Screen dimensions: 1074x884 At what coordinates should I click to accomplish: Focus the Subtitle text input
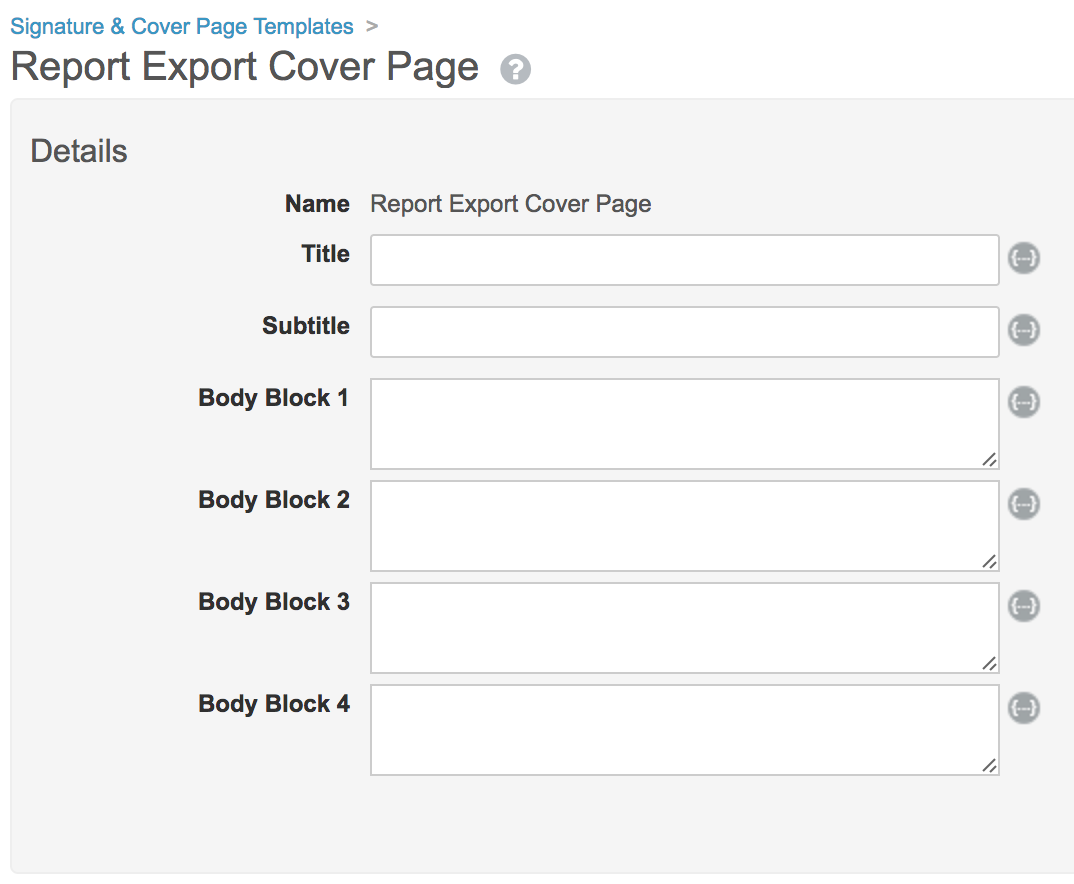click(x=684, y=332)
